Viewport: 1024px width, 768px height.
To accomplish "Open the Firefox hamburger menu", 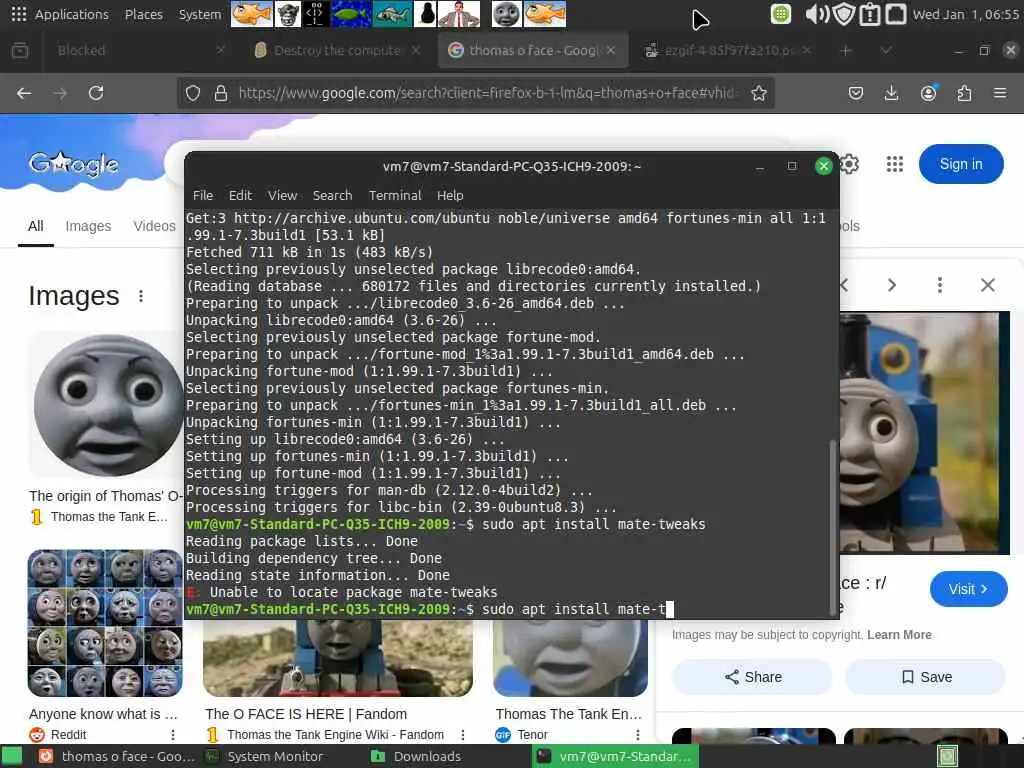I will [1000, 93].
